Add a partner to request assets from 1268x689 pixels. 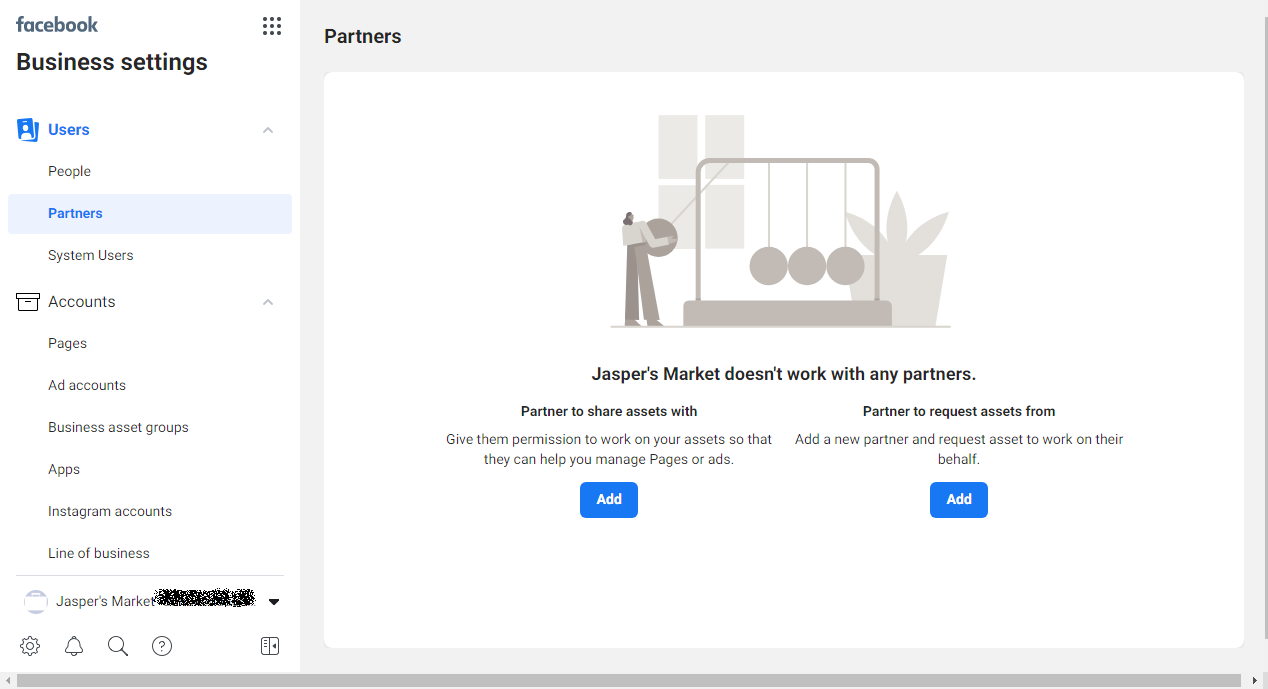pos(959,500)
